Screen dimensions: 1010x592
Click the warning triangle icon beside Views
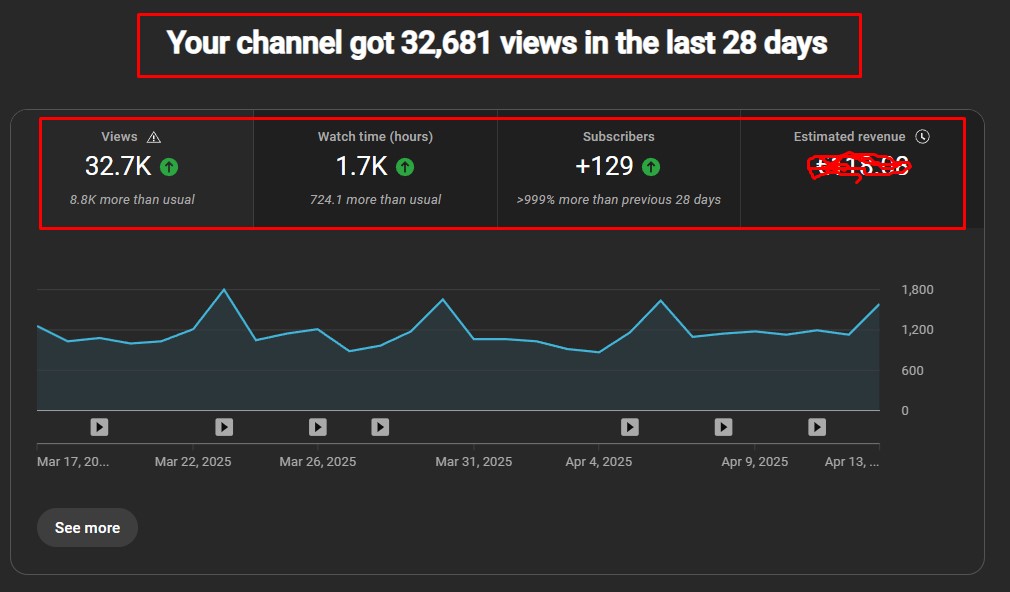pyautogui.click(x=153, y=137)
